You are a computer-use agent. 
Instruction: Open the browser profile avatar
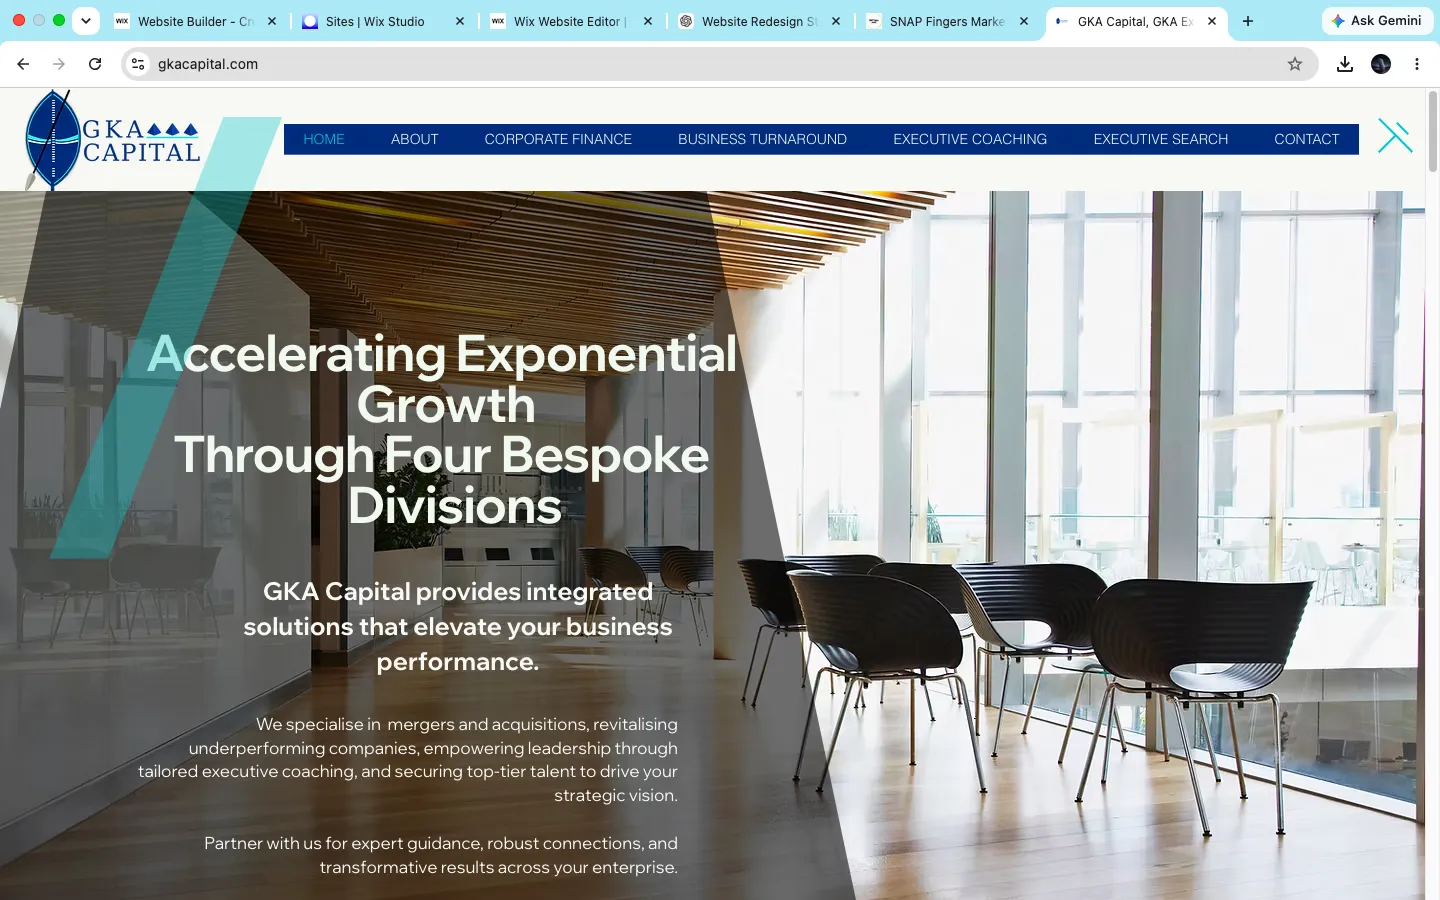pos(1381,64)
